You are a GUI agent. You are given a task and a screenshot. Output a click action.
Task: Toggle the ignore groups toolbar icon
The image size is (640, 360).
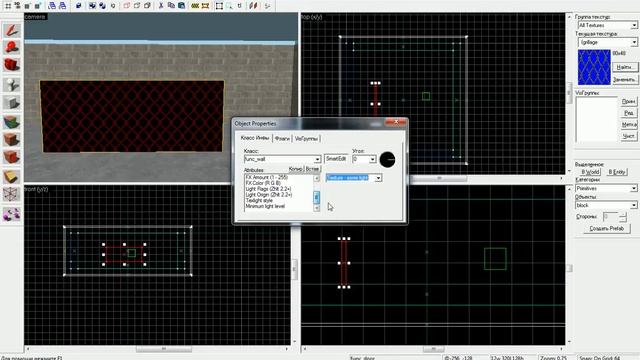[x=112, y=6]
